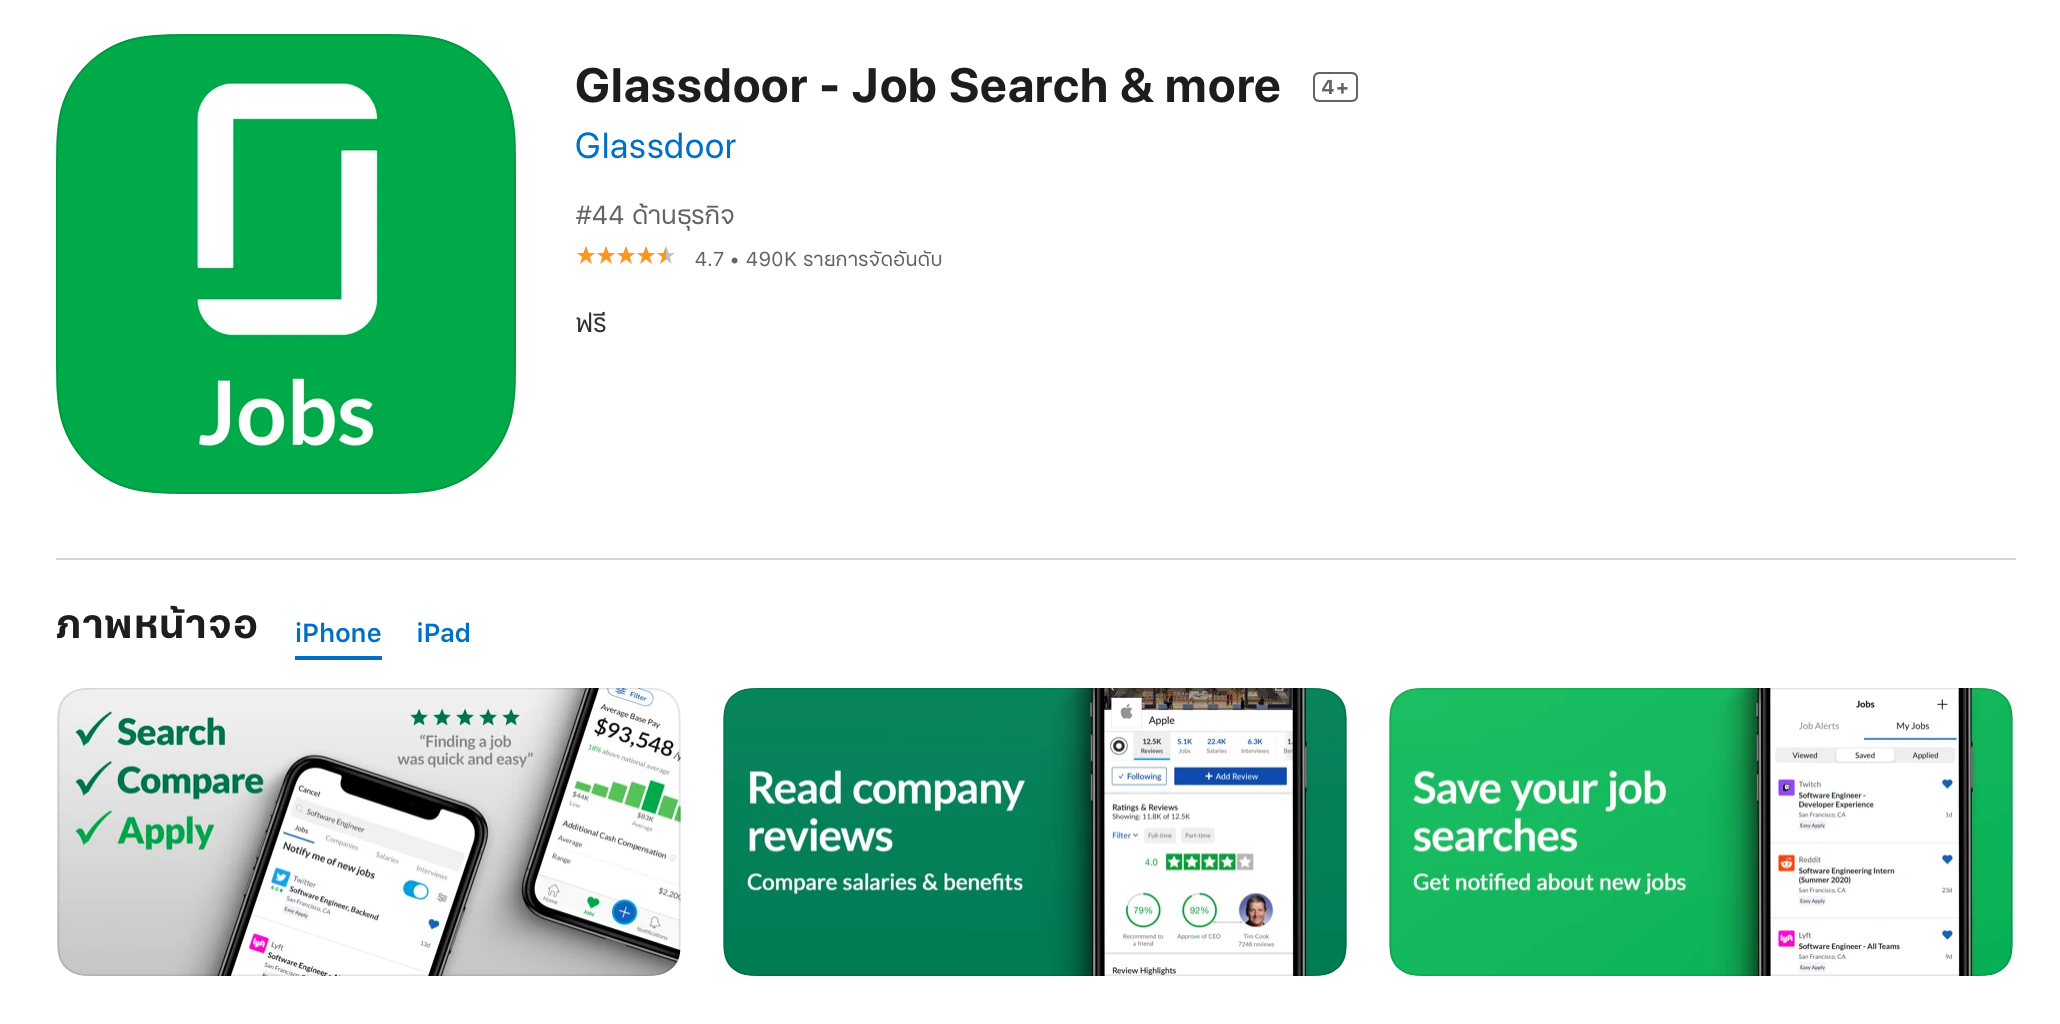2060x1024 pixels.
Task: Switch to the iPhone screenshots tab
Action: pos(338,634)
